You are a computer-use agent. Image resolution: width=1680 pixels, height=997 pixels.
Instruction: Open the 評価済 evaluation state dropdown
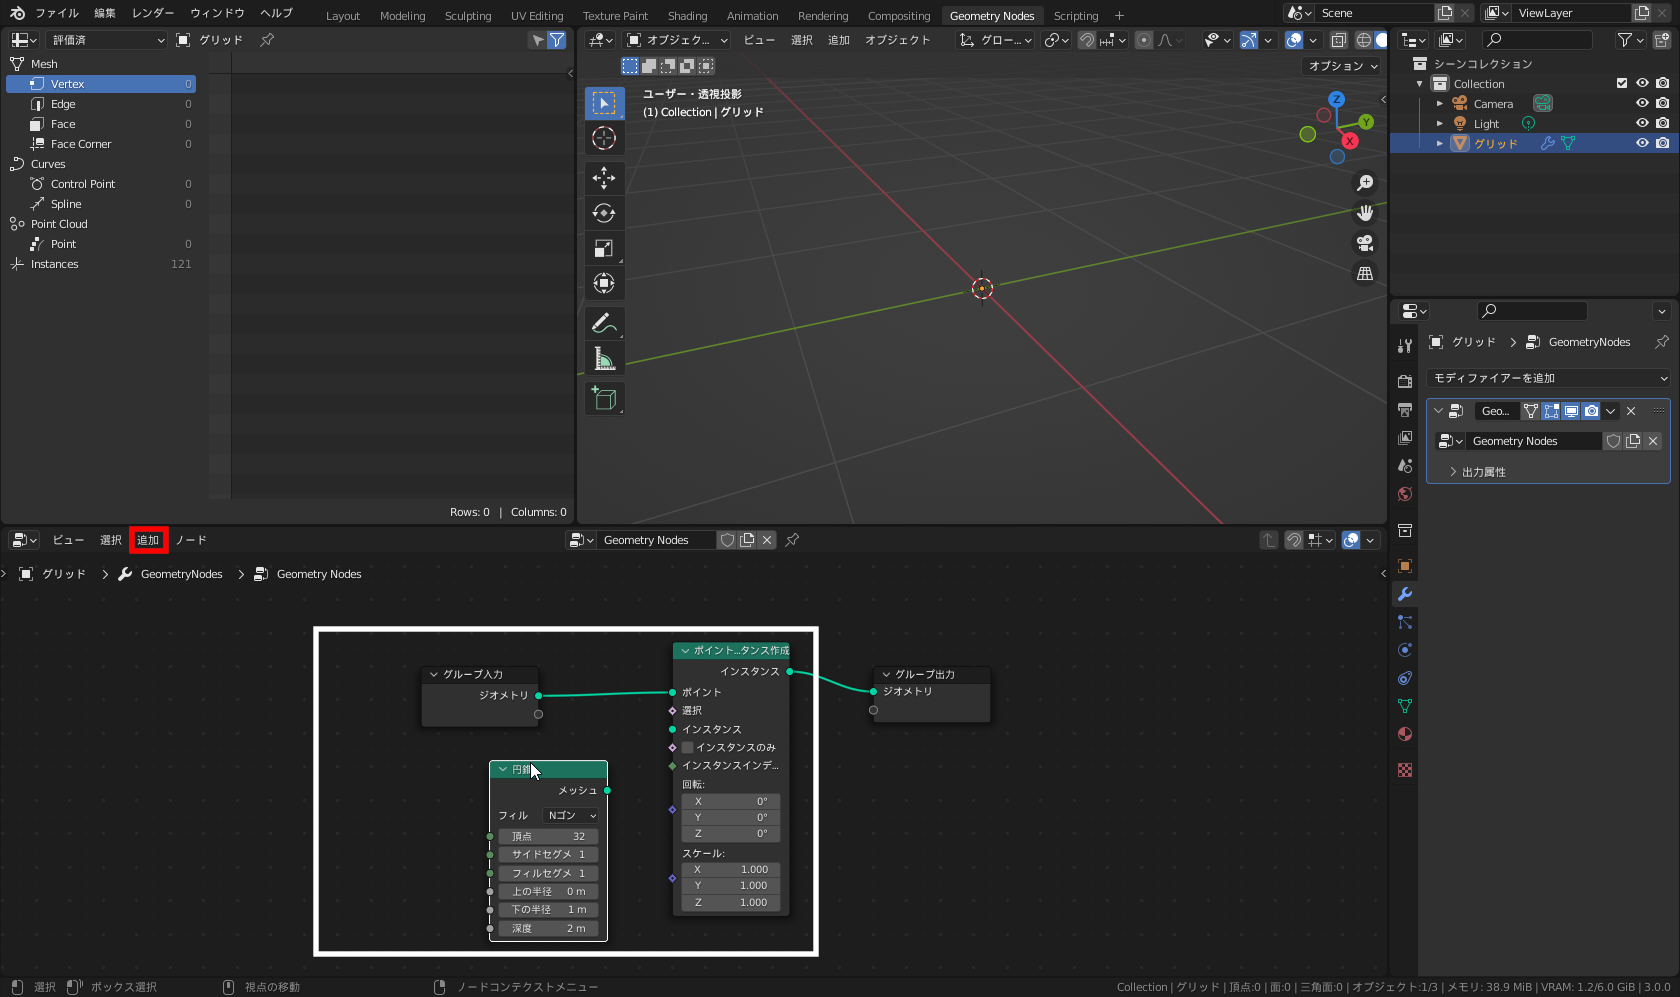point(105,40)
